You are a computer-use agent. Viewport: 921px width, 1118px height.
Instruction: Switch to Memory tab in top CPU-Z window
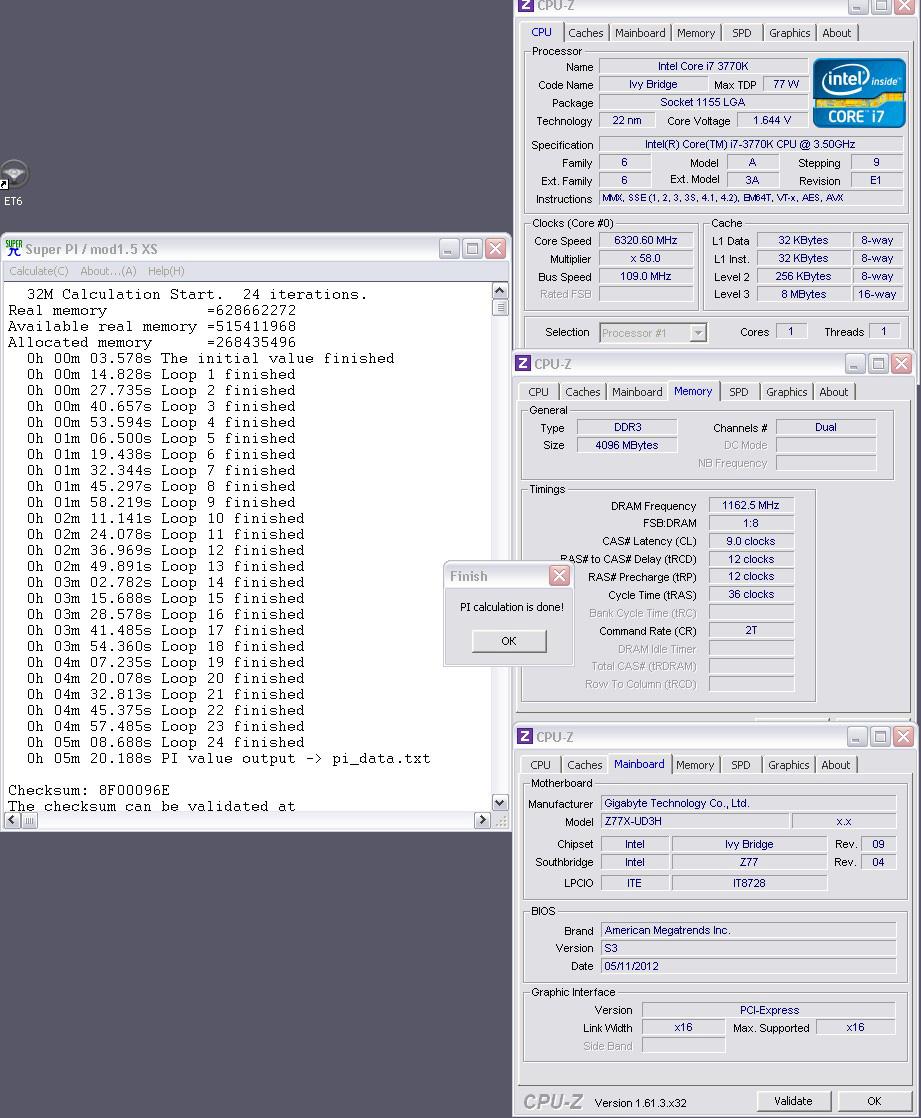[x=696, y=33]
